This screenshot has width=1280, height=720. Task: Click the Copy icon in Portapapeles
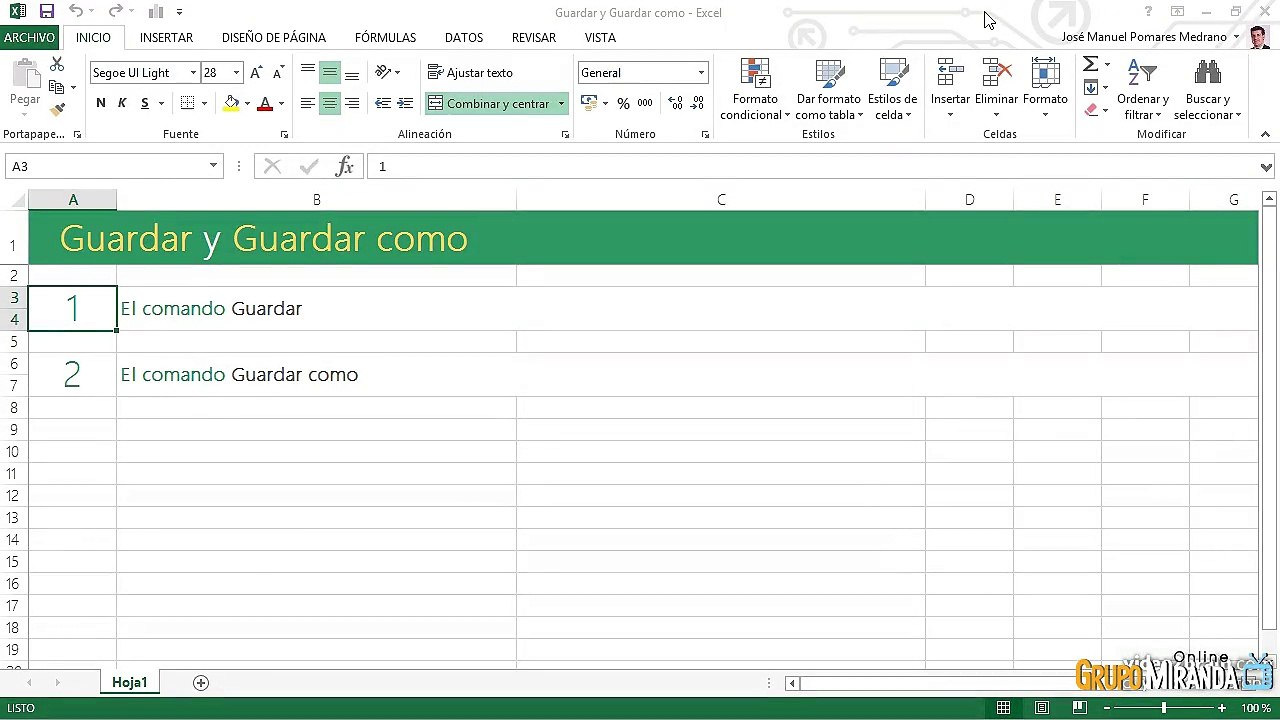click(x=57, y=87)
